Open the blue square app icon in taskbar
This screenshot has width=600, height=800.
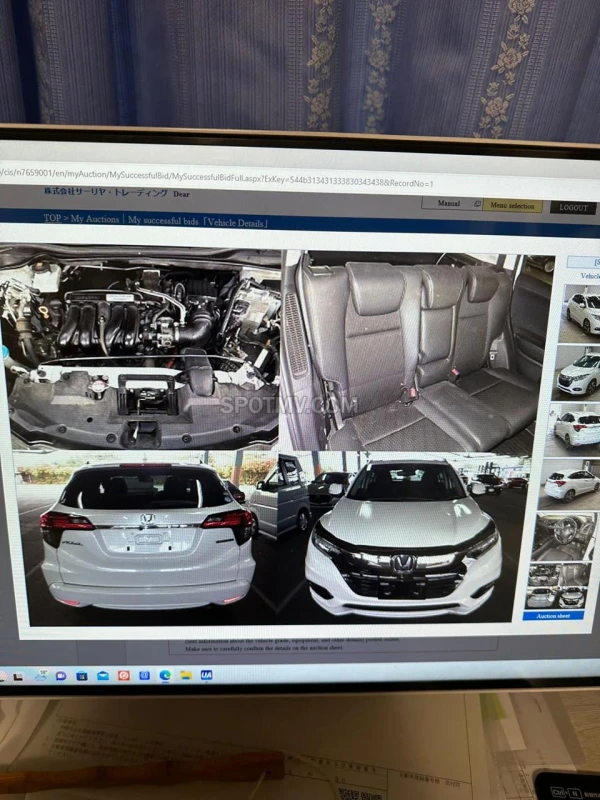[144, 676]
